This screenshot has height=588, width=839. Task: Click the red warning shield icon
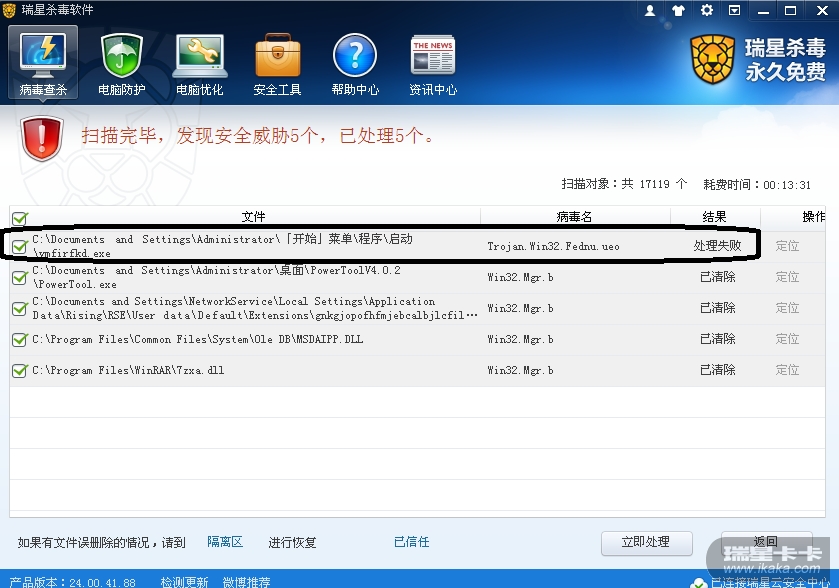(42, 139)
